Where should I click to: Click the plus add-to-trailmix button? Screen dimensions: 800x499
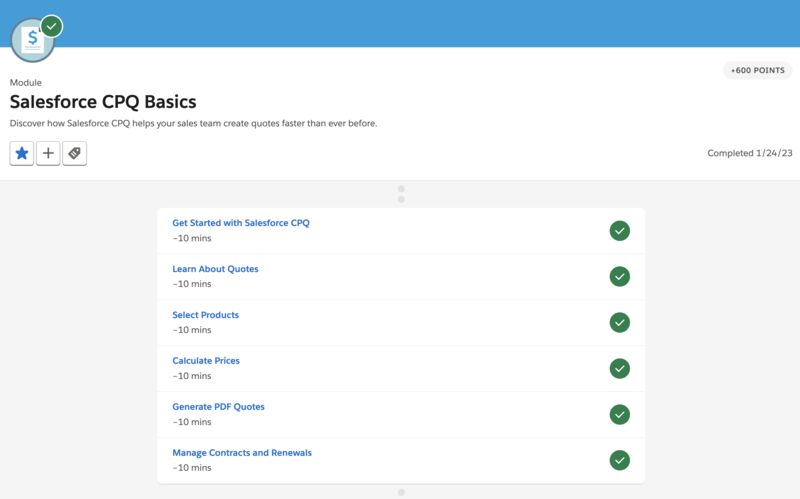click(x=48, y=153)
